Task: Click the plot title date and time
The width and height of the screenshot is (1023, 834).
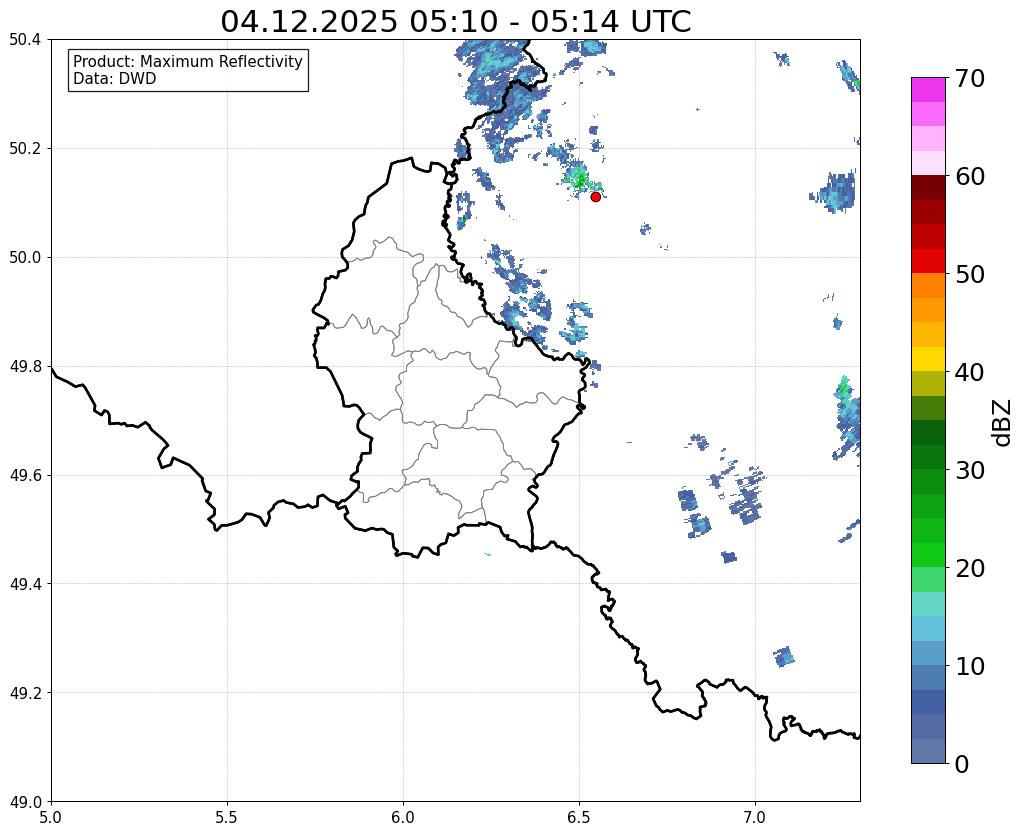Action: (x=455, y=21)
